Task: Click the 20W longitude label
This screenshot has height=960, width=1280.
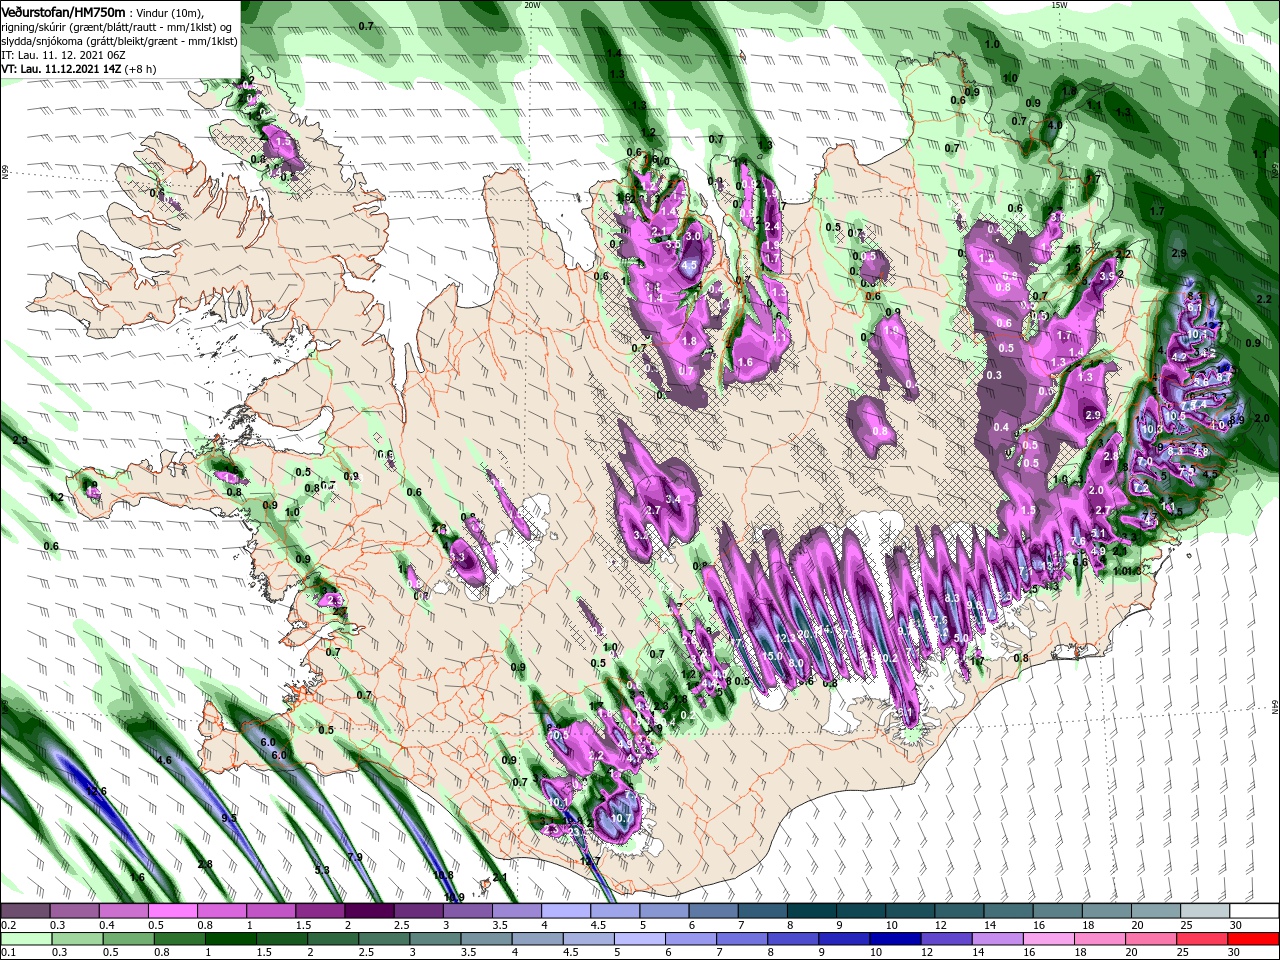Action: pos(532,4)
